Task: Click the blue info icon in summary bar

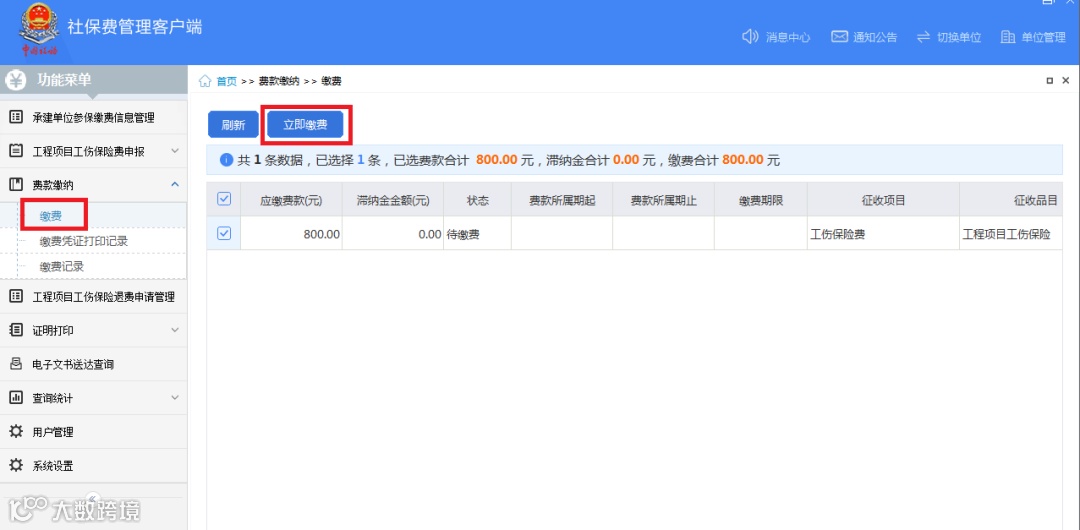Action: coord(225,160)
